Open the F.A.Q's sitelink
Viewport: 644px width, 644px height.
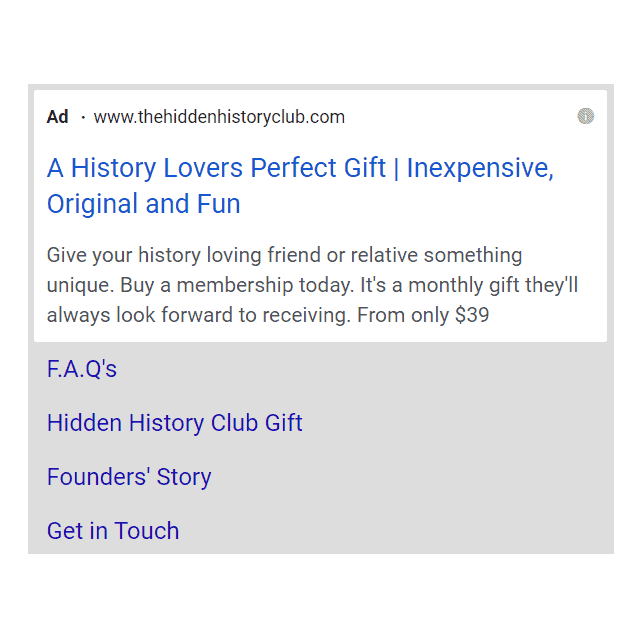tap(82, 370)
